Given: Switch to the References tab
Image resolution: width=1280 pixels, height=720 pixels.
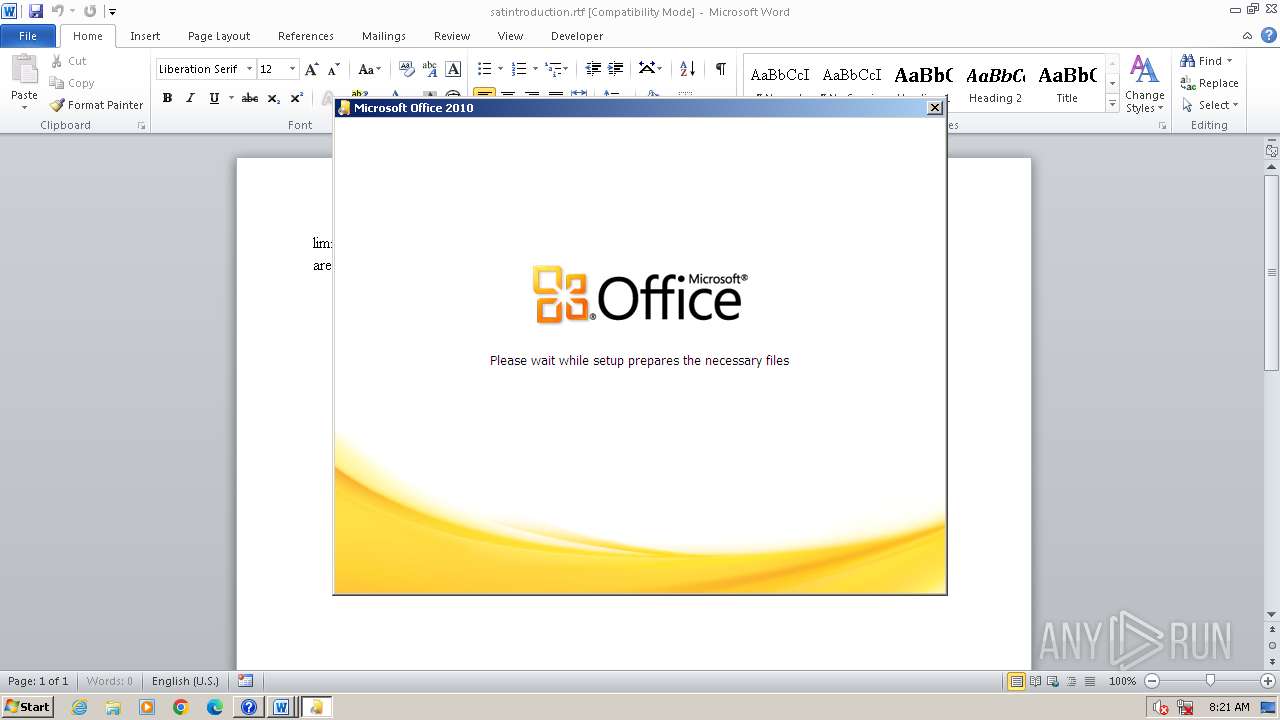Looking at the screenshot, I should coord(306,36).
